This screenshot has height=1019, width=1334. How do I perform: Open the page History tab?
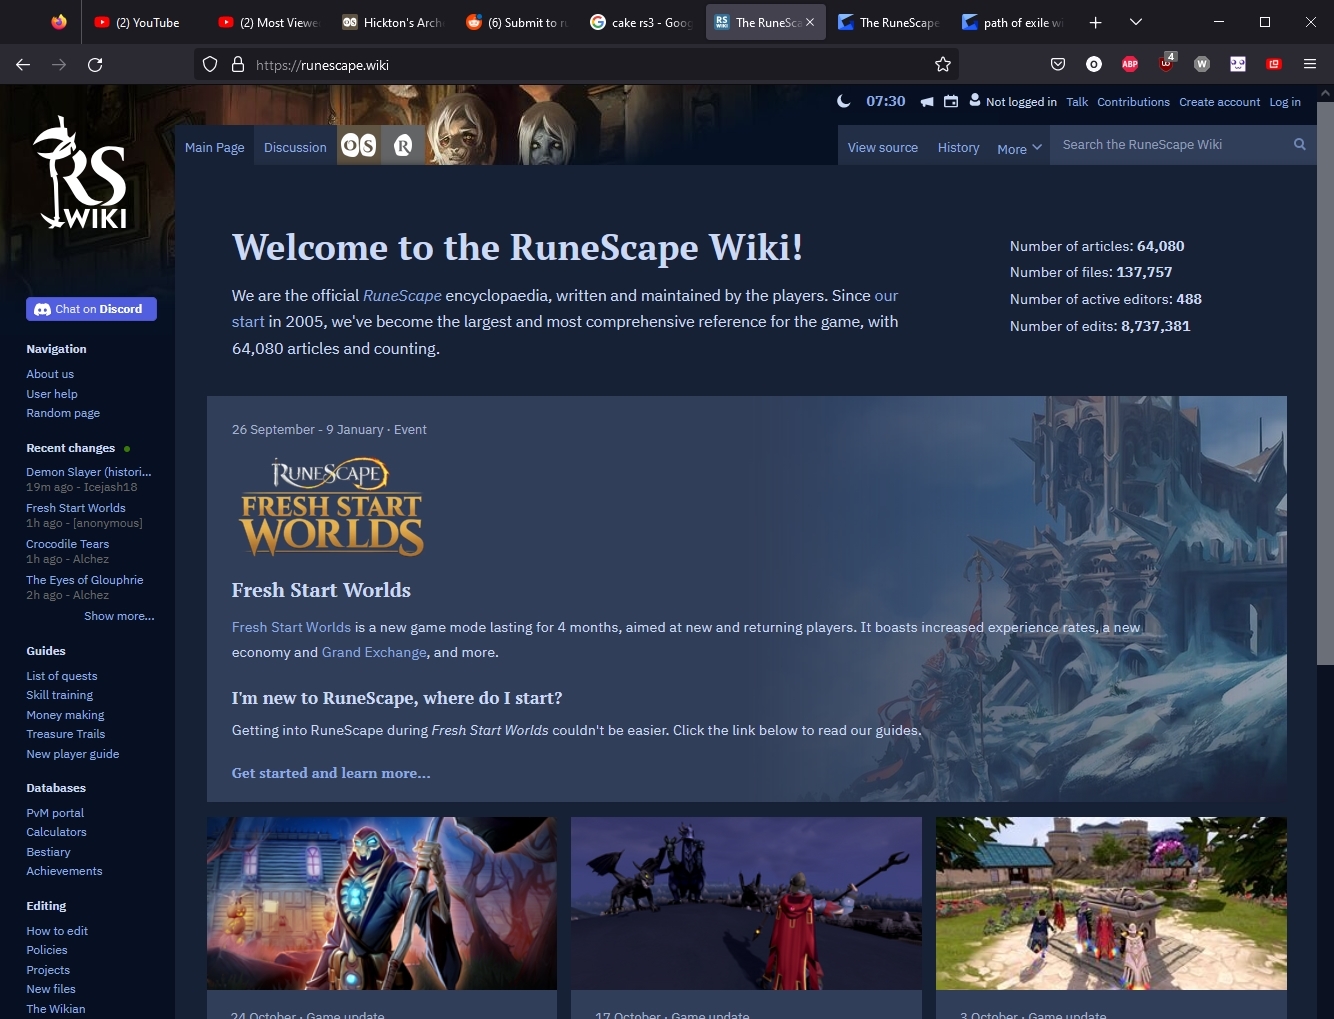(x=958, y=146)
